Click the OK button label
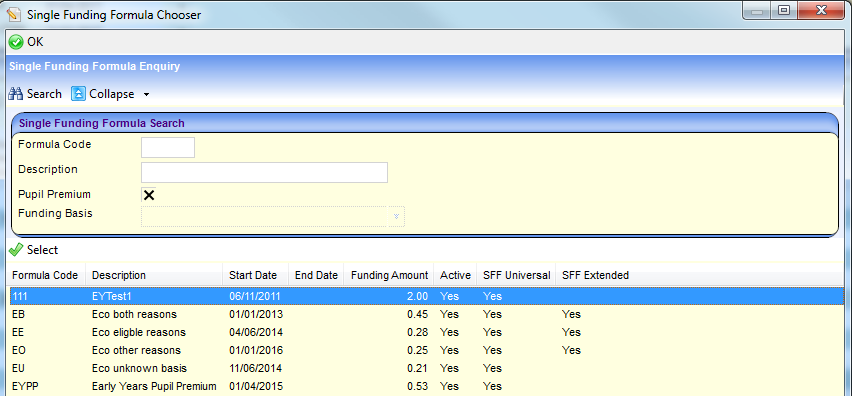852x396 pixels. pyautogui.click(x=35, y=42)
